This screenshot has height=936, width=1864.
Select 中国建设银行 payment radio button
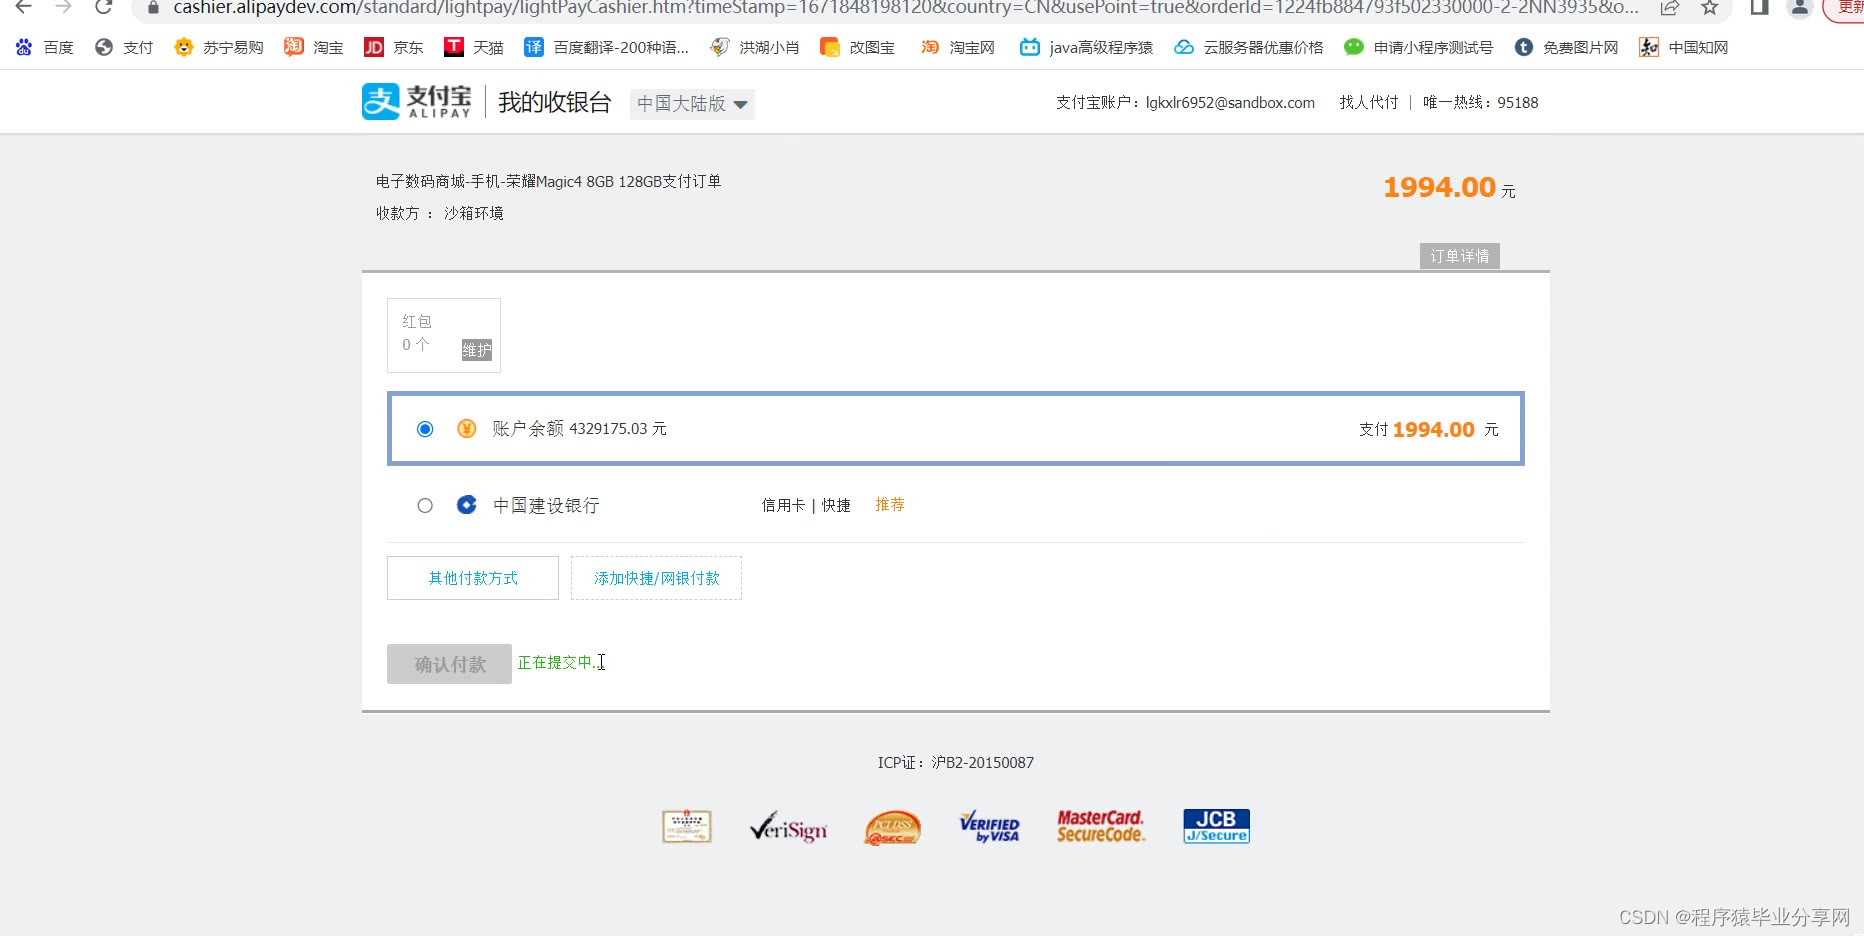(425, 506)
